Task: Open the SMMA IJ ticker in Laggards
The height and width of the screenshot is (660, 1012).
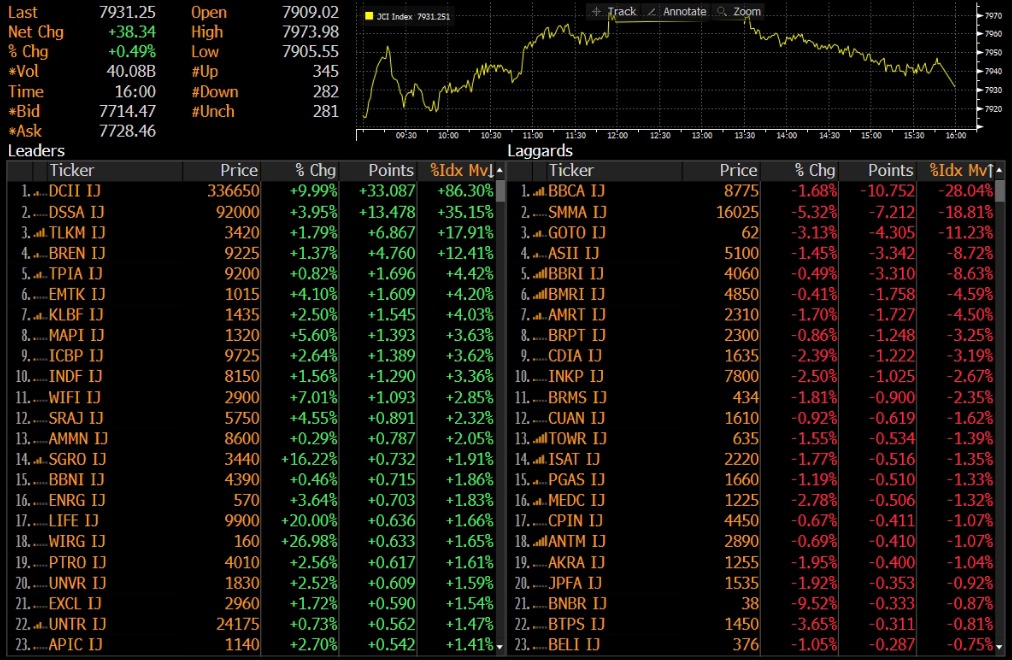Action: pyautogui.click(x=576, y=212)
